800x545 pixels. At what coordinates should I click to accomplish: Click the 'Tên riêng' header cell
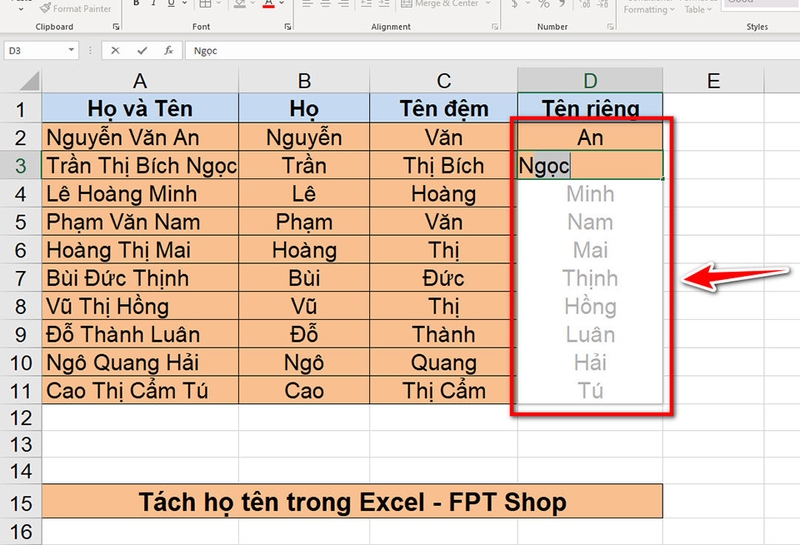(590, 109)
